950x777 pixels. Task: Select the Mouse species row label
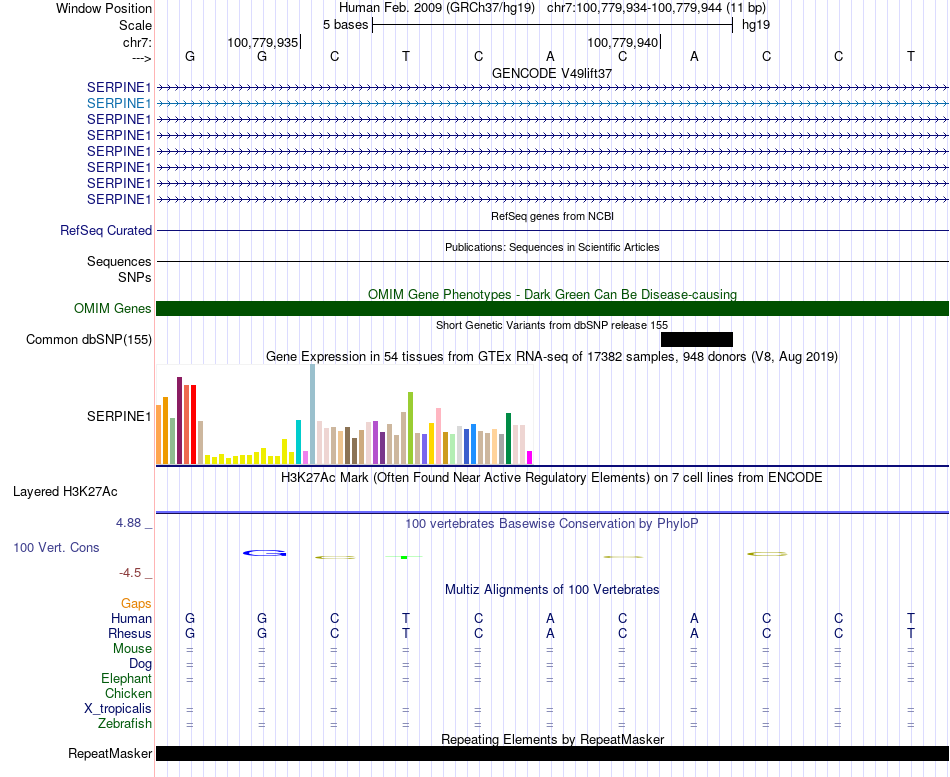click(x=133, y=649)
